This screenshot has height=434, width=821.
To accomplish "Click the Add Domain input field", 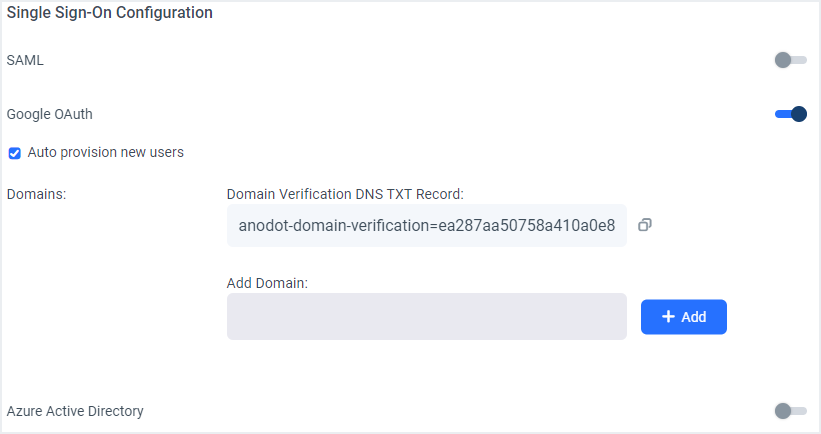I will coord(427,316).
